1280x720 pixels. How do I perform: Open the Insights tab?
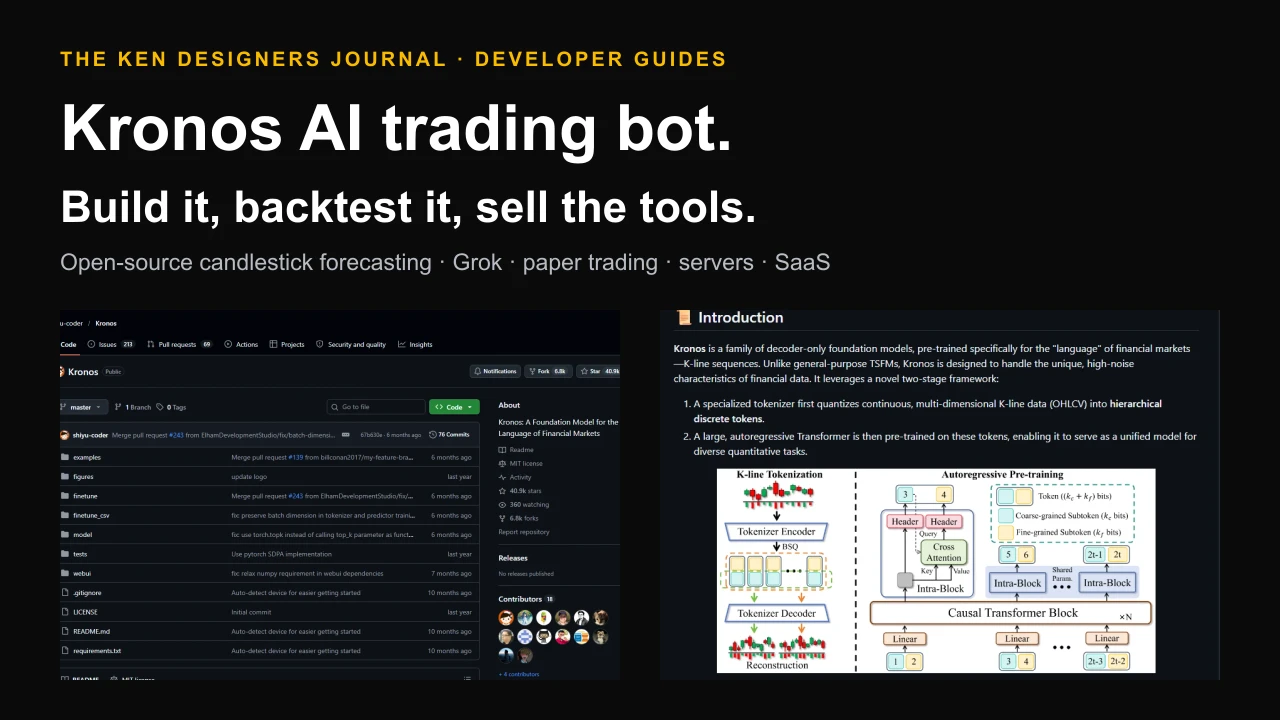[x=415, y=344]
